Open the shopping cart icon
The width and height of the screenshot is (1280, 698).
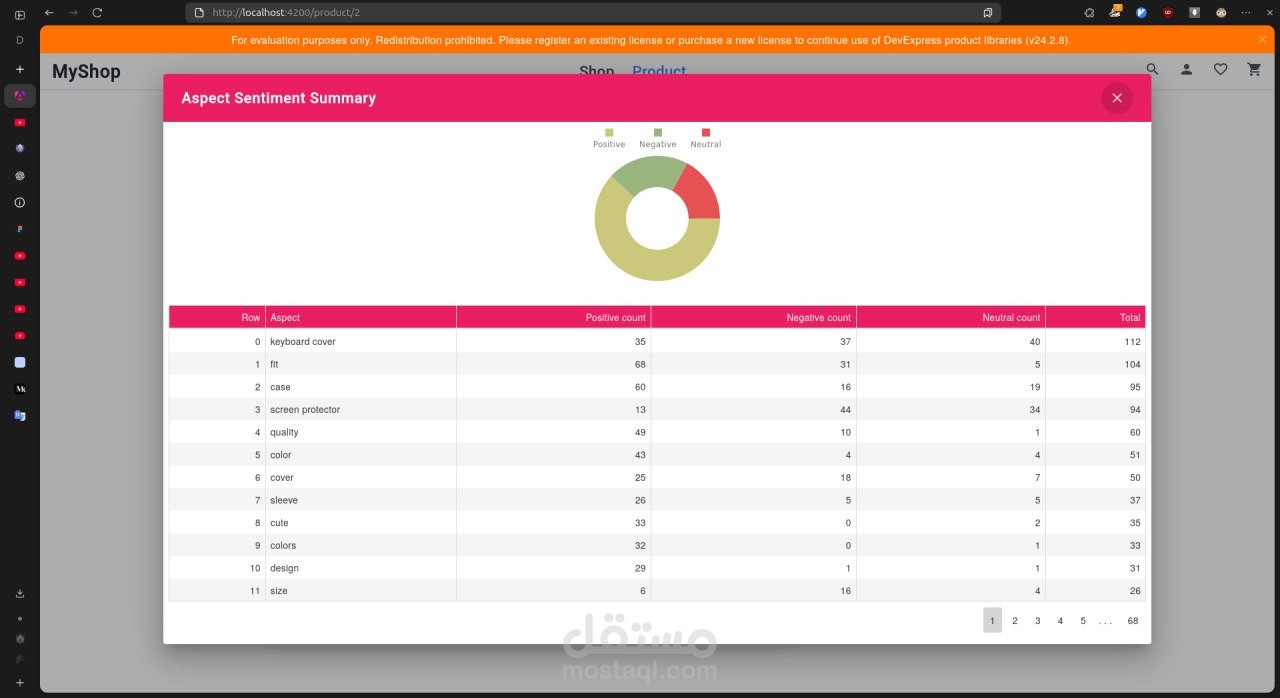(x=1254, y=70)
